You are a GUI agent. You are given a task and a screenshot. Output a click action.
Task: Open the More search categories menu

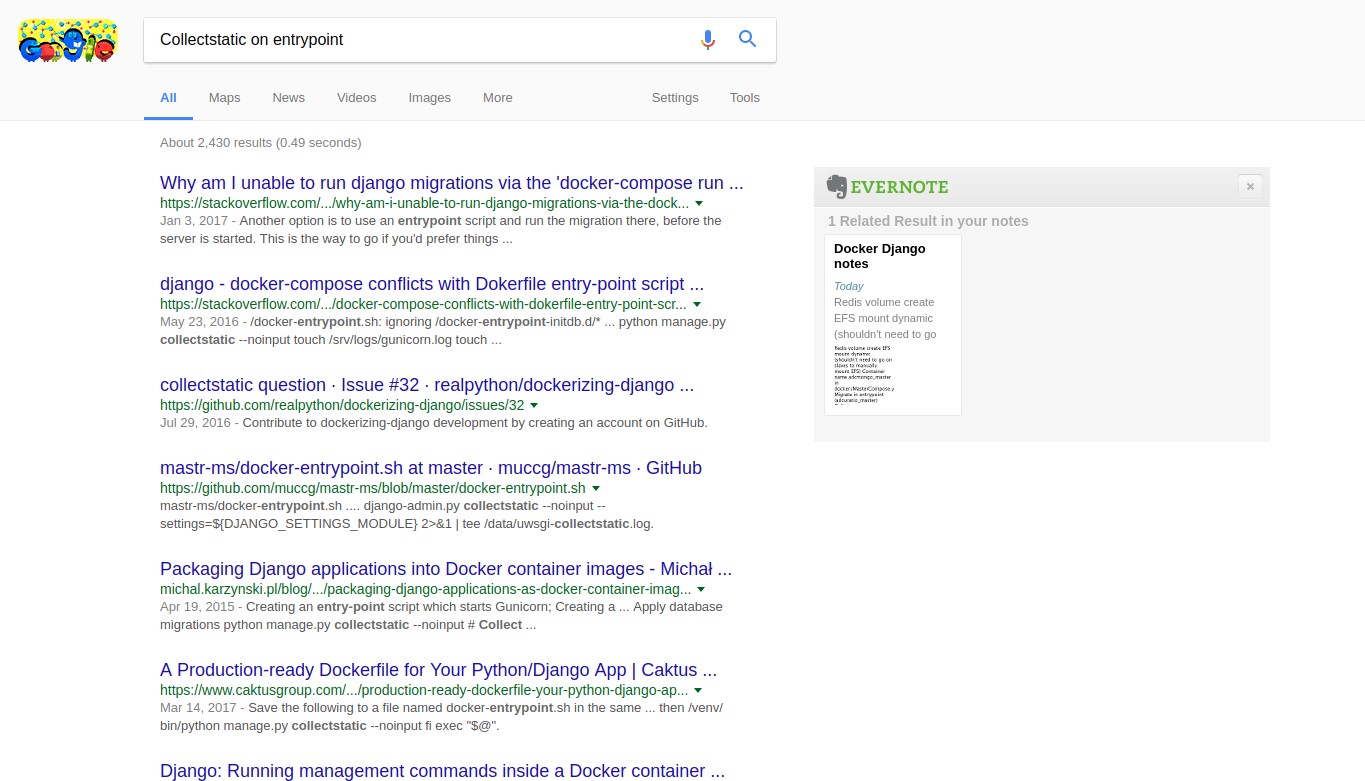pyautogui.click(x=497, y=98)
